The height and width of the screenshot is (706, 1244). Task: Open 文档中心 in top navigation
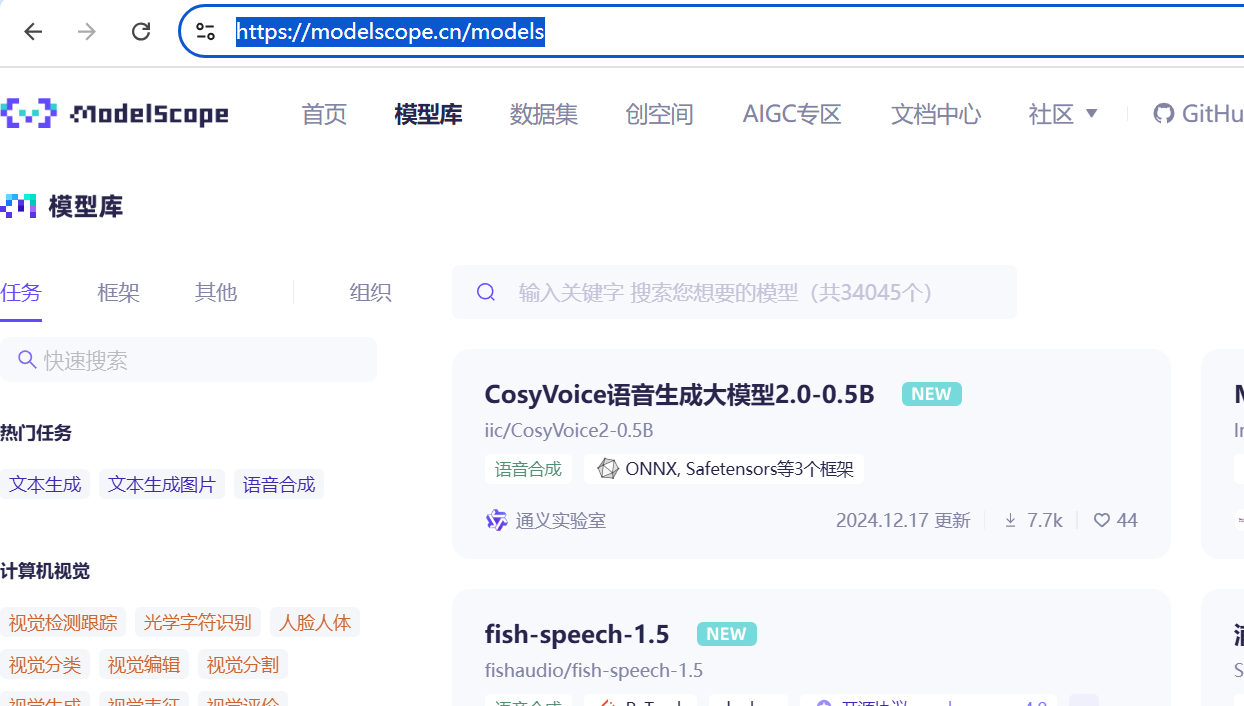pyautogui.click(x=936, y=114)
